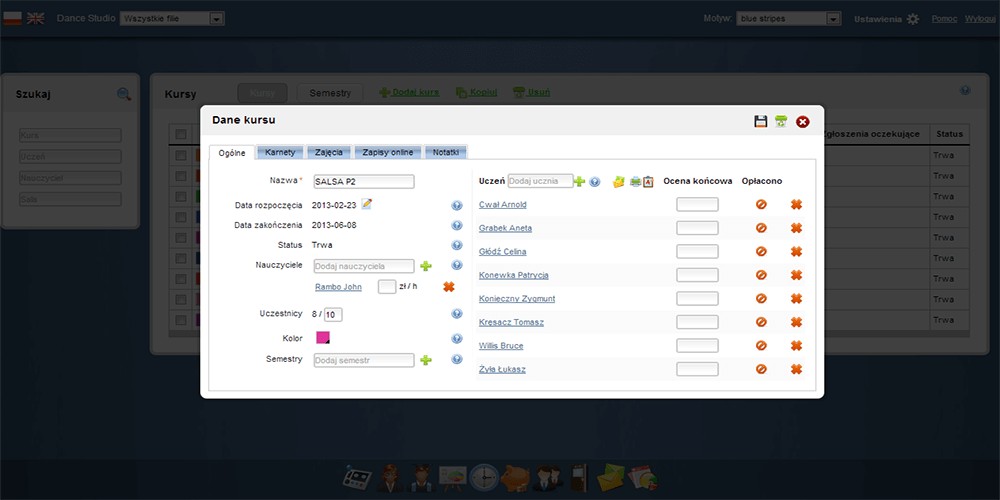Click the Rambo John teacher link

338,287
